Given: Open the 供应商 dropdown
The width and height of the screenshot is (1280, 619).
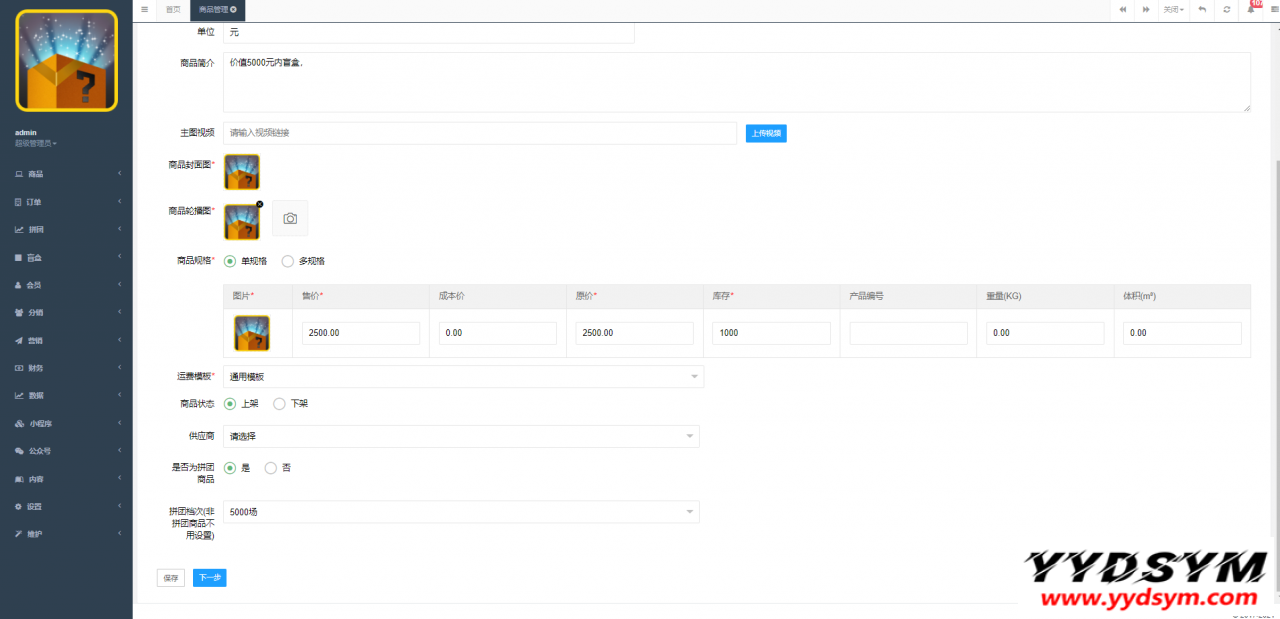Looking at the screenshot, I should (x=461, y=436).
